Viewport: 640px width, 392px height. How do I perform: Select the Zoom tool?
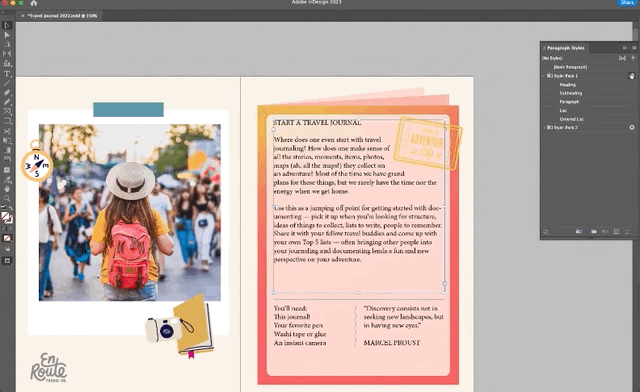(x=7, y=198)
